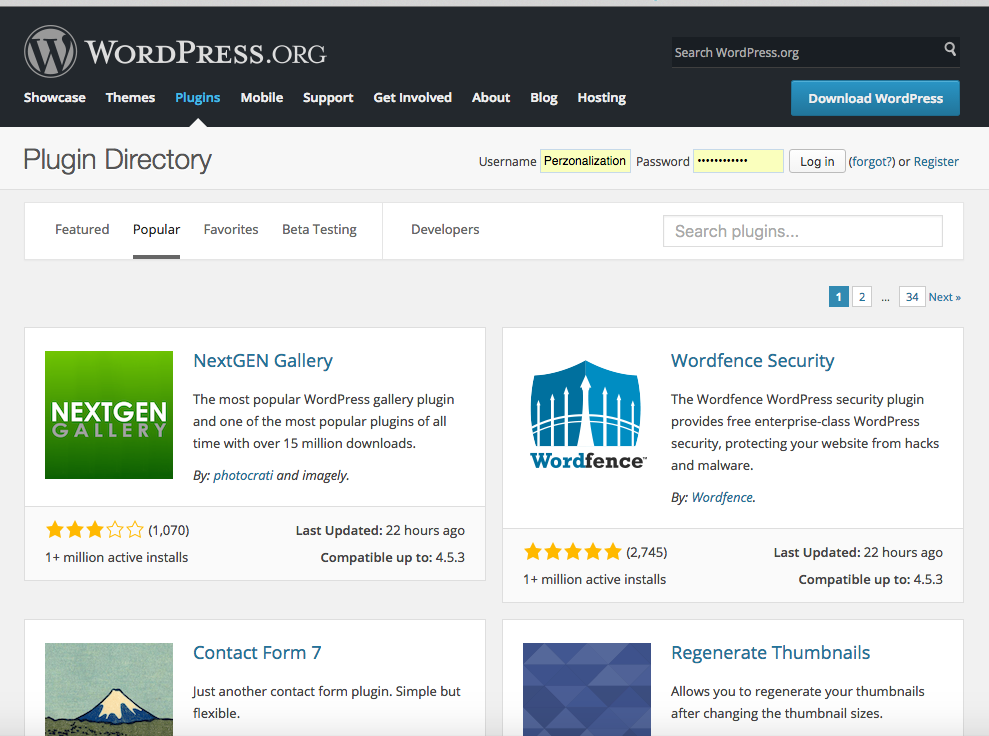989x736 pixels.
Task: Open the NextGEN Gallery plugin title
Action: click(263, 361)
